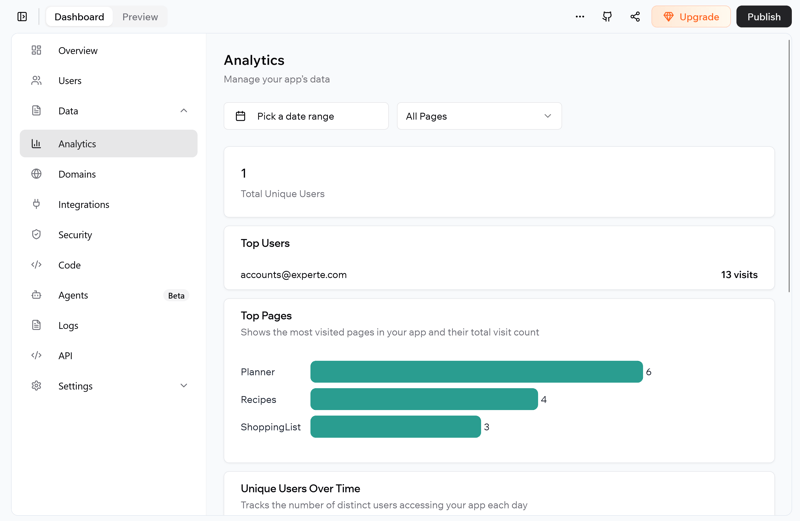Select the Dashboard tab
This screenshot has width=800, height=521.
79,17
